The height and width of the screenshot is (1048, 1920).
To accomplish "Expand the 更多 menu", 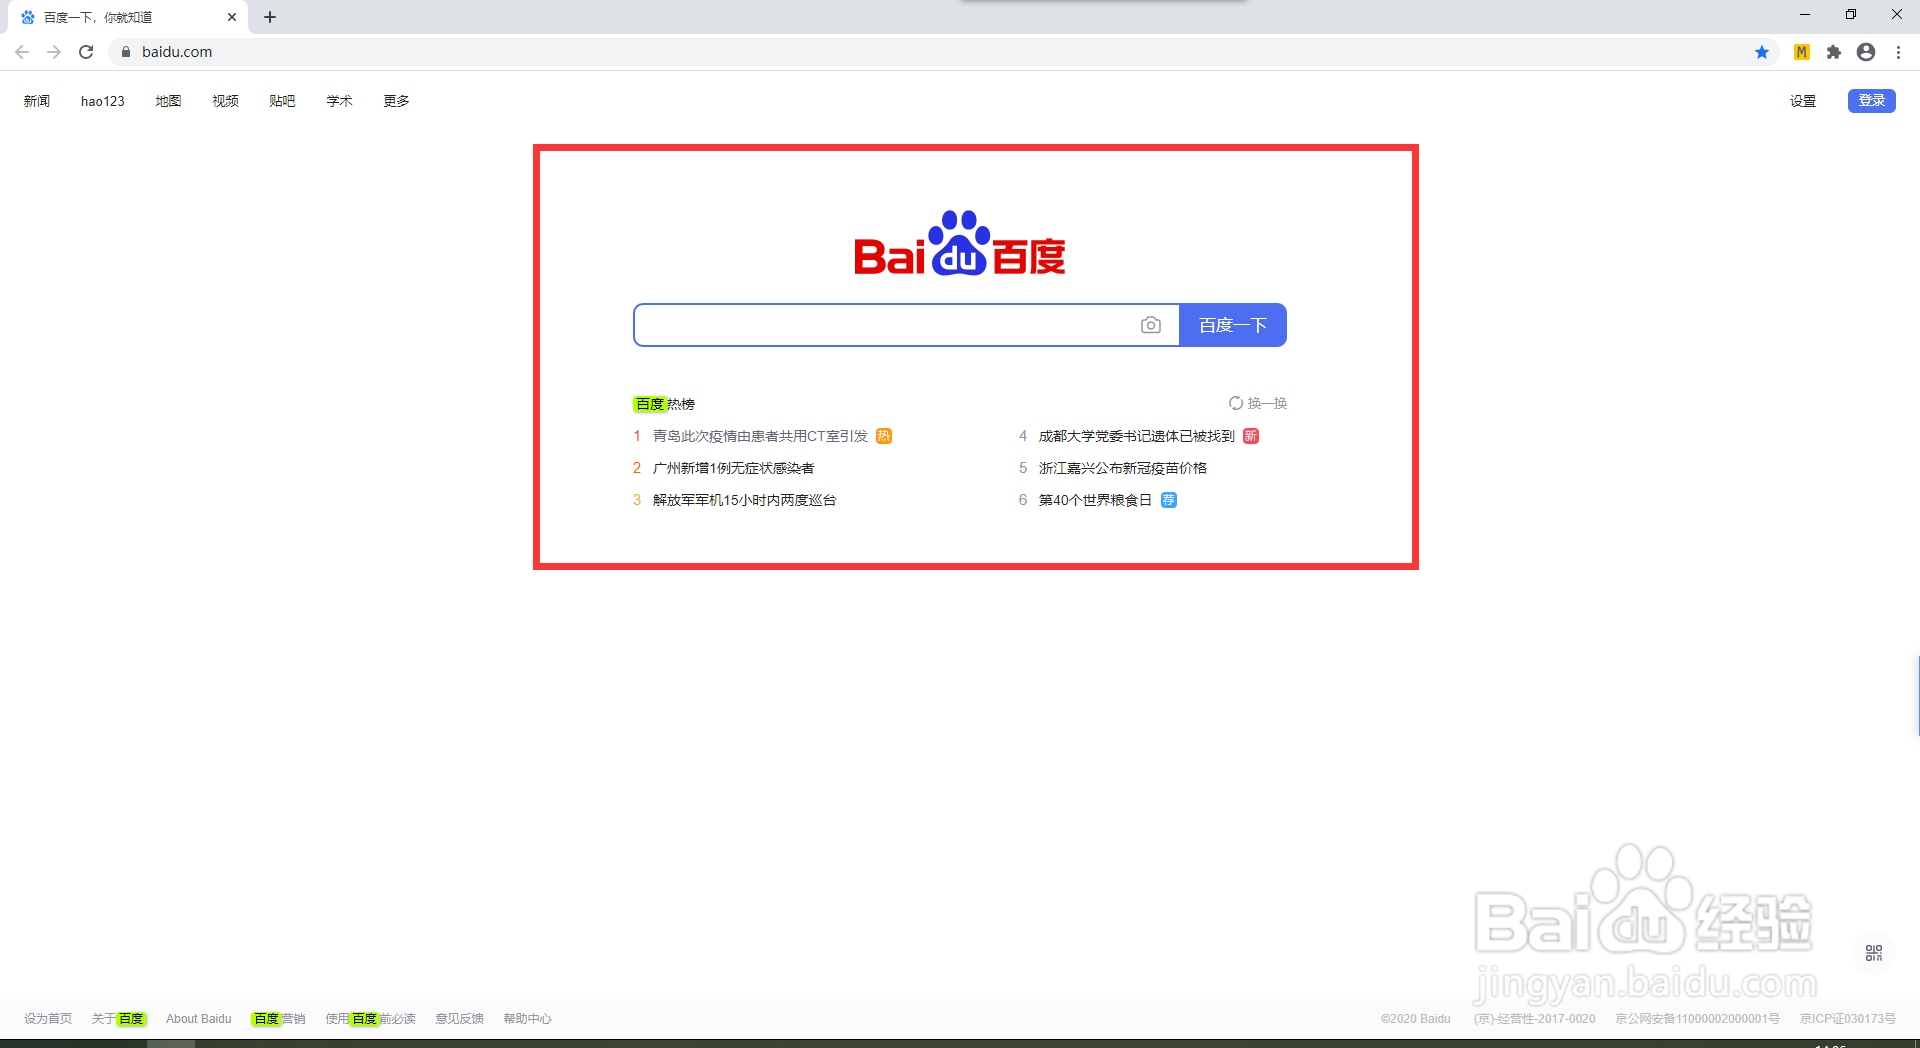I will click(396, 101).
